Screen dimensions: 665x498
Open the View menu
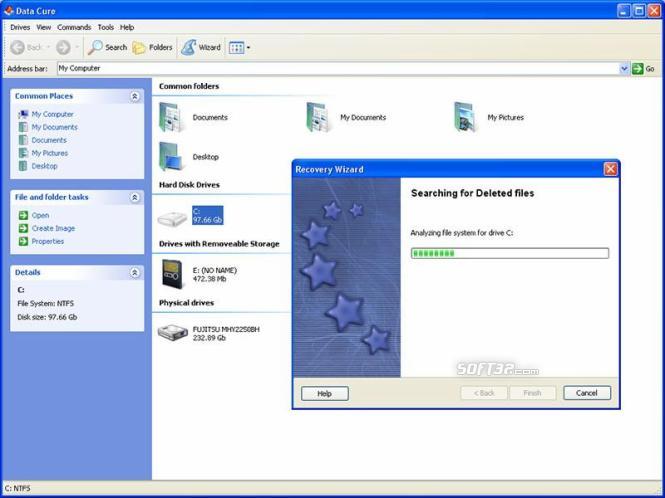(x=44, y=27)
